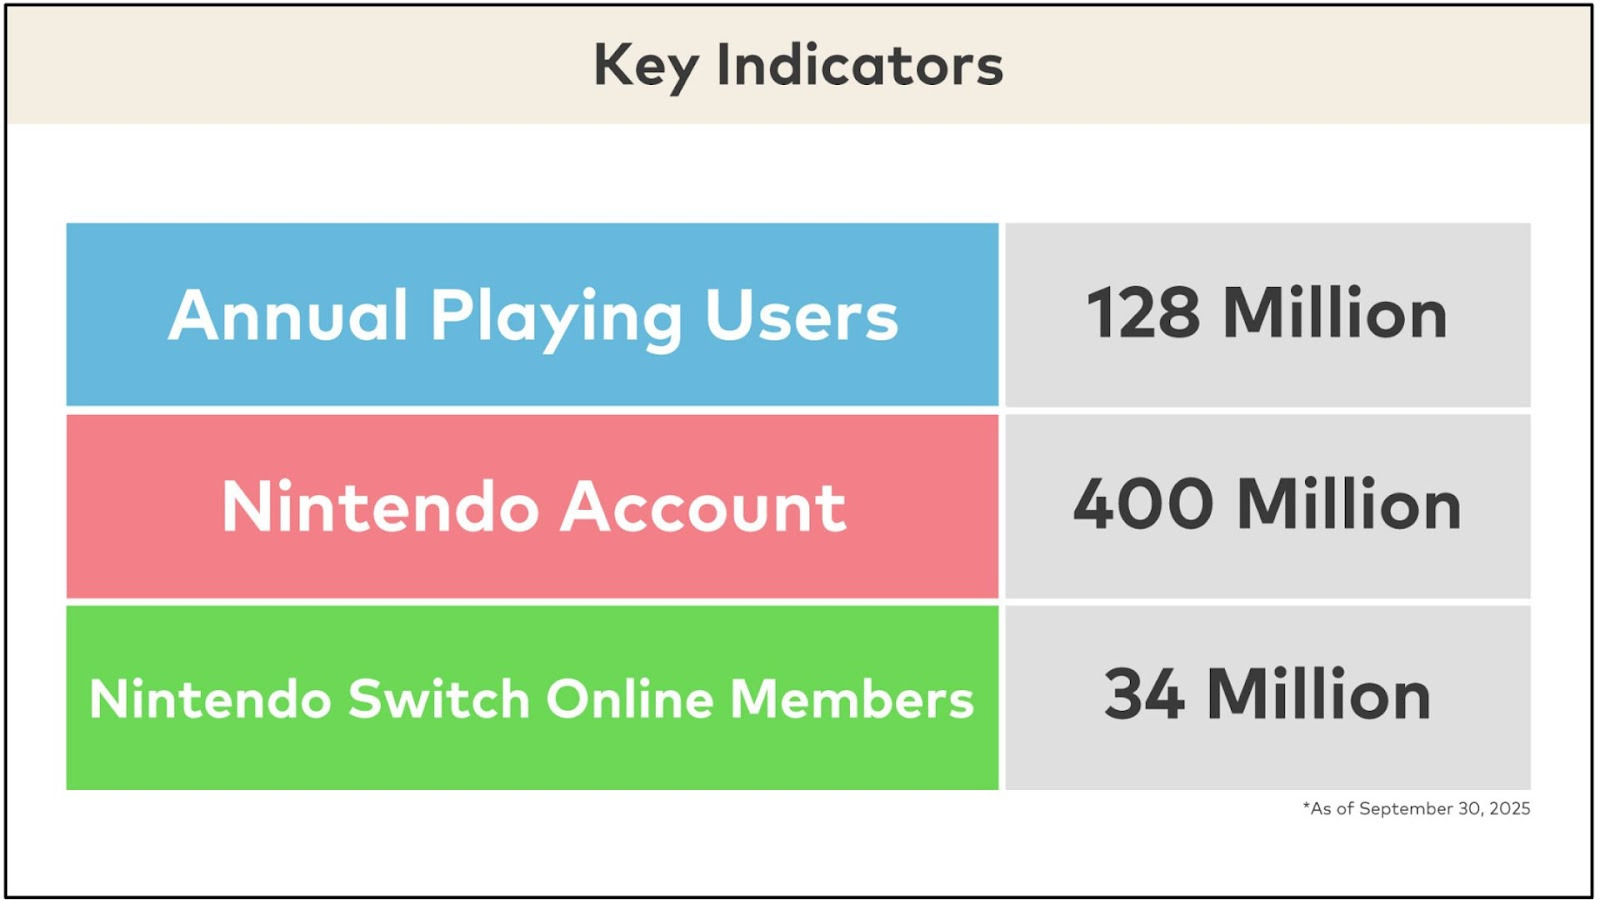Screen dimensions: 1600x900
Task: Click the 128 Million value
Action: click(x=1267, y=314)
